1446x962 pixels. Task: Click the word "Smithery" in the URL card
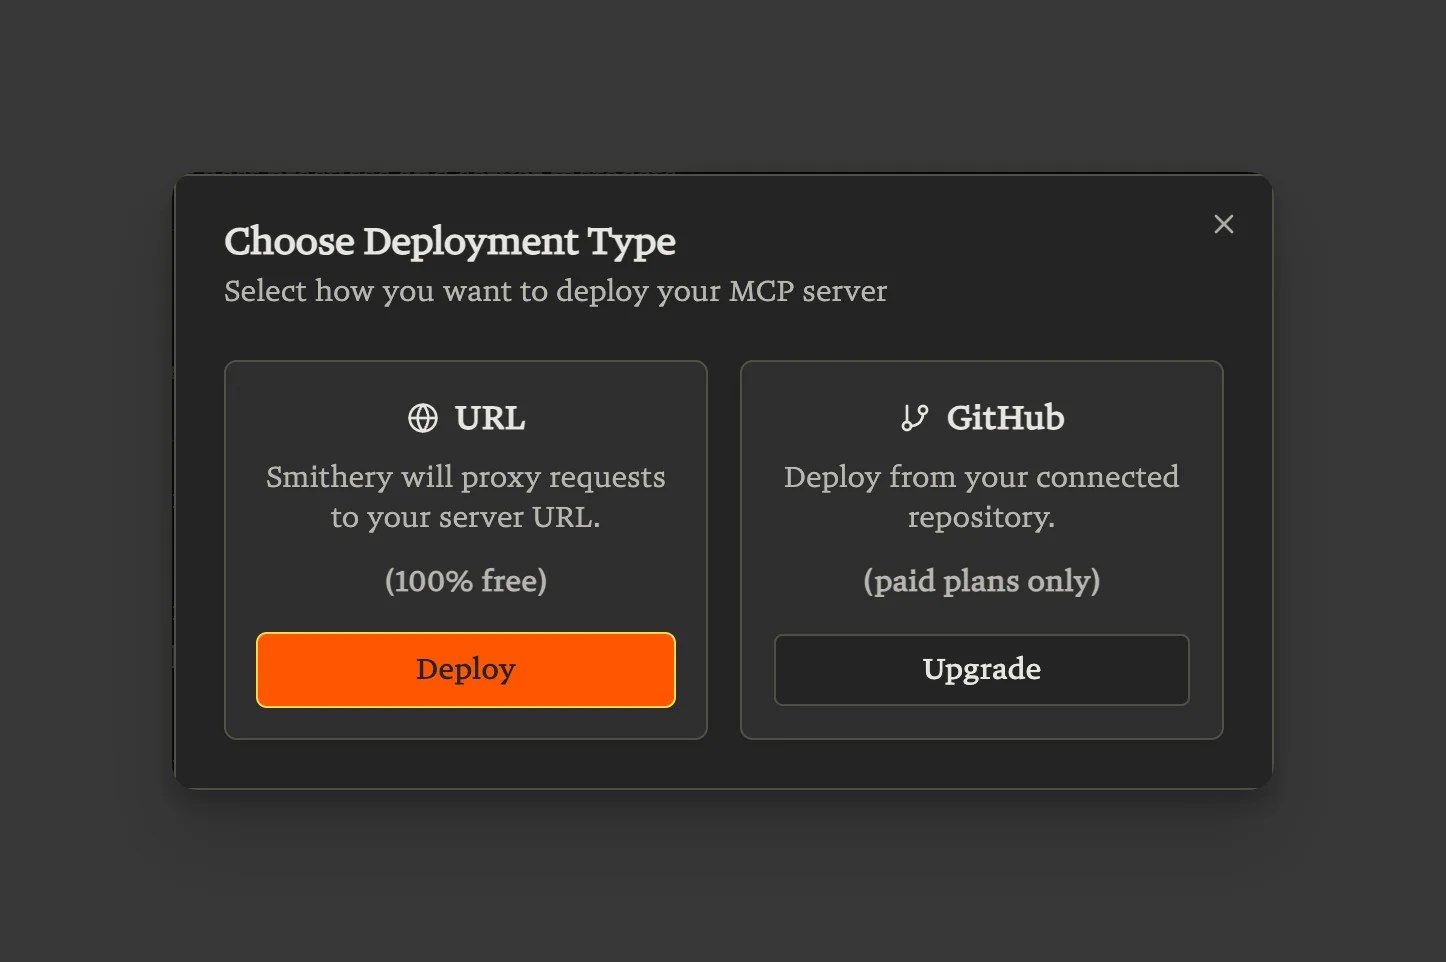(x=329, y=477)
